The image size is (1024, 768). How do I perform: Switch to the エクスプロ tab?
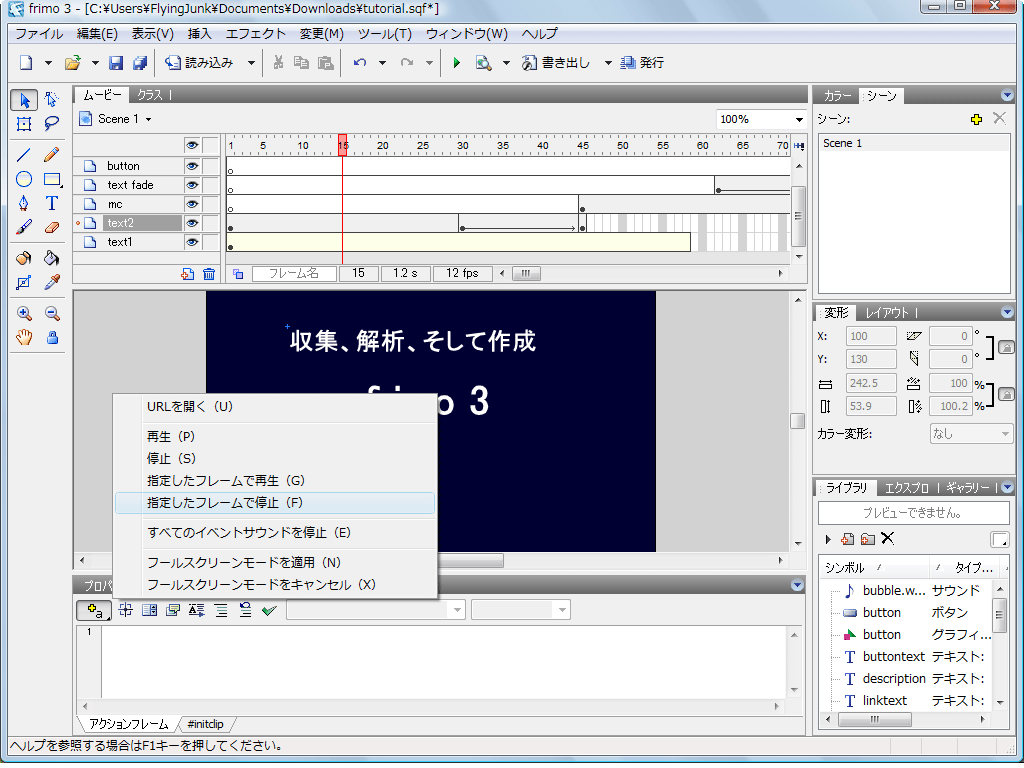click(x=906, y=488)
